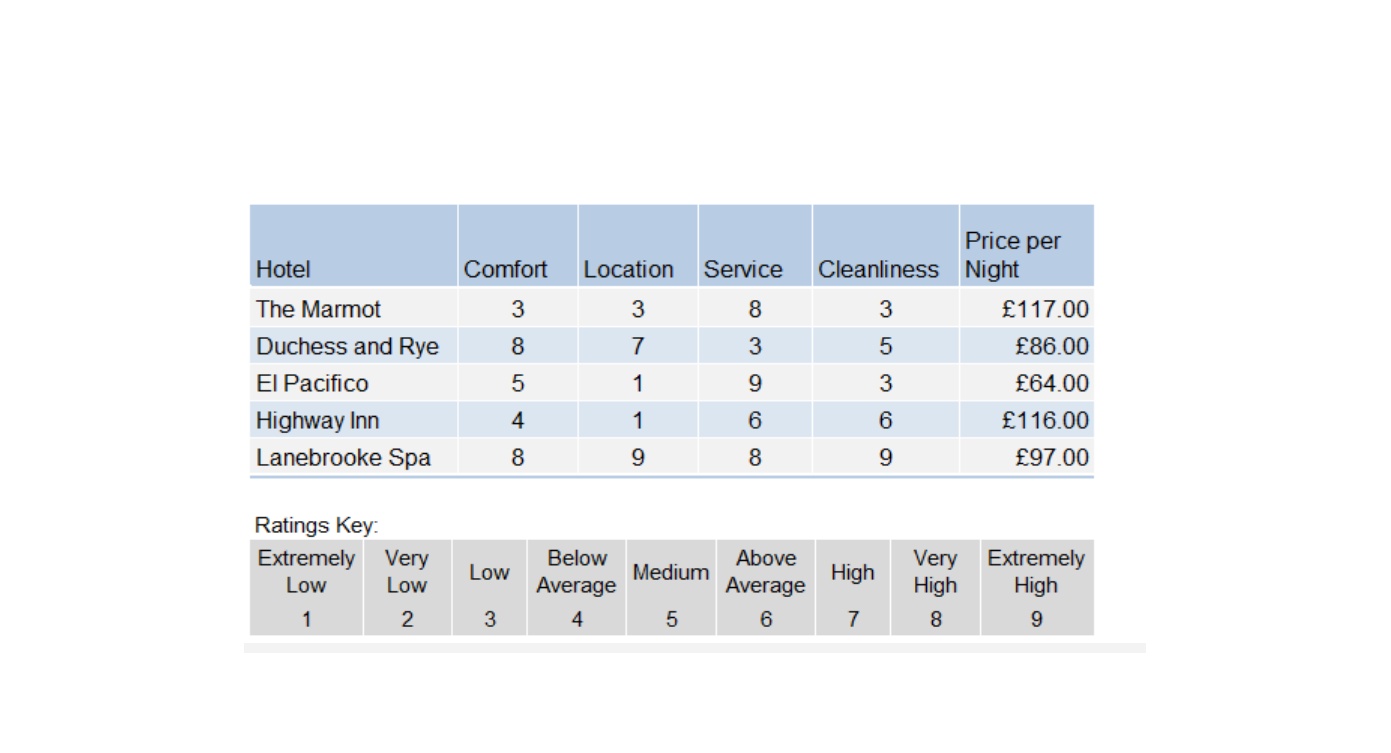Select the Highway Inn hotel cell

(353, 420)
